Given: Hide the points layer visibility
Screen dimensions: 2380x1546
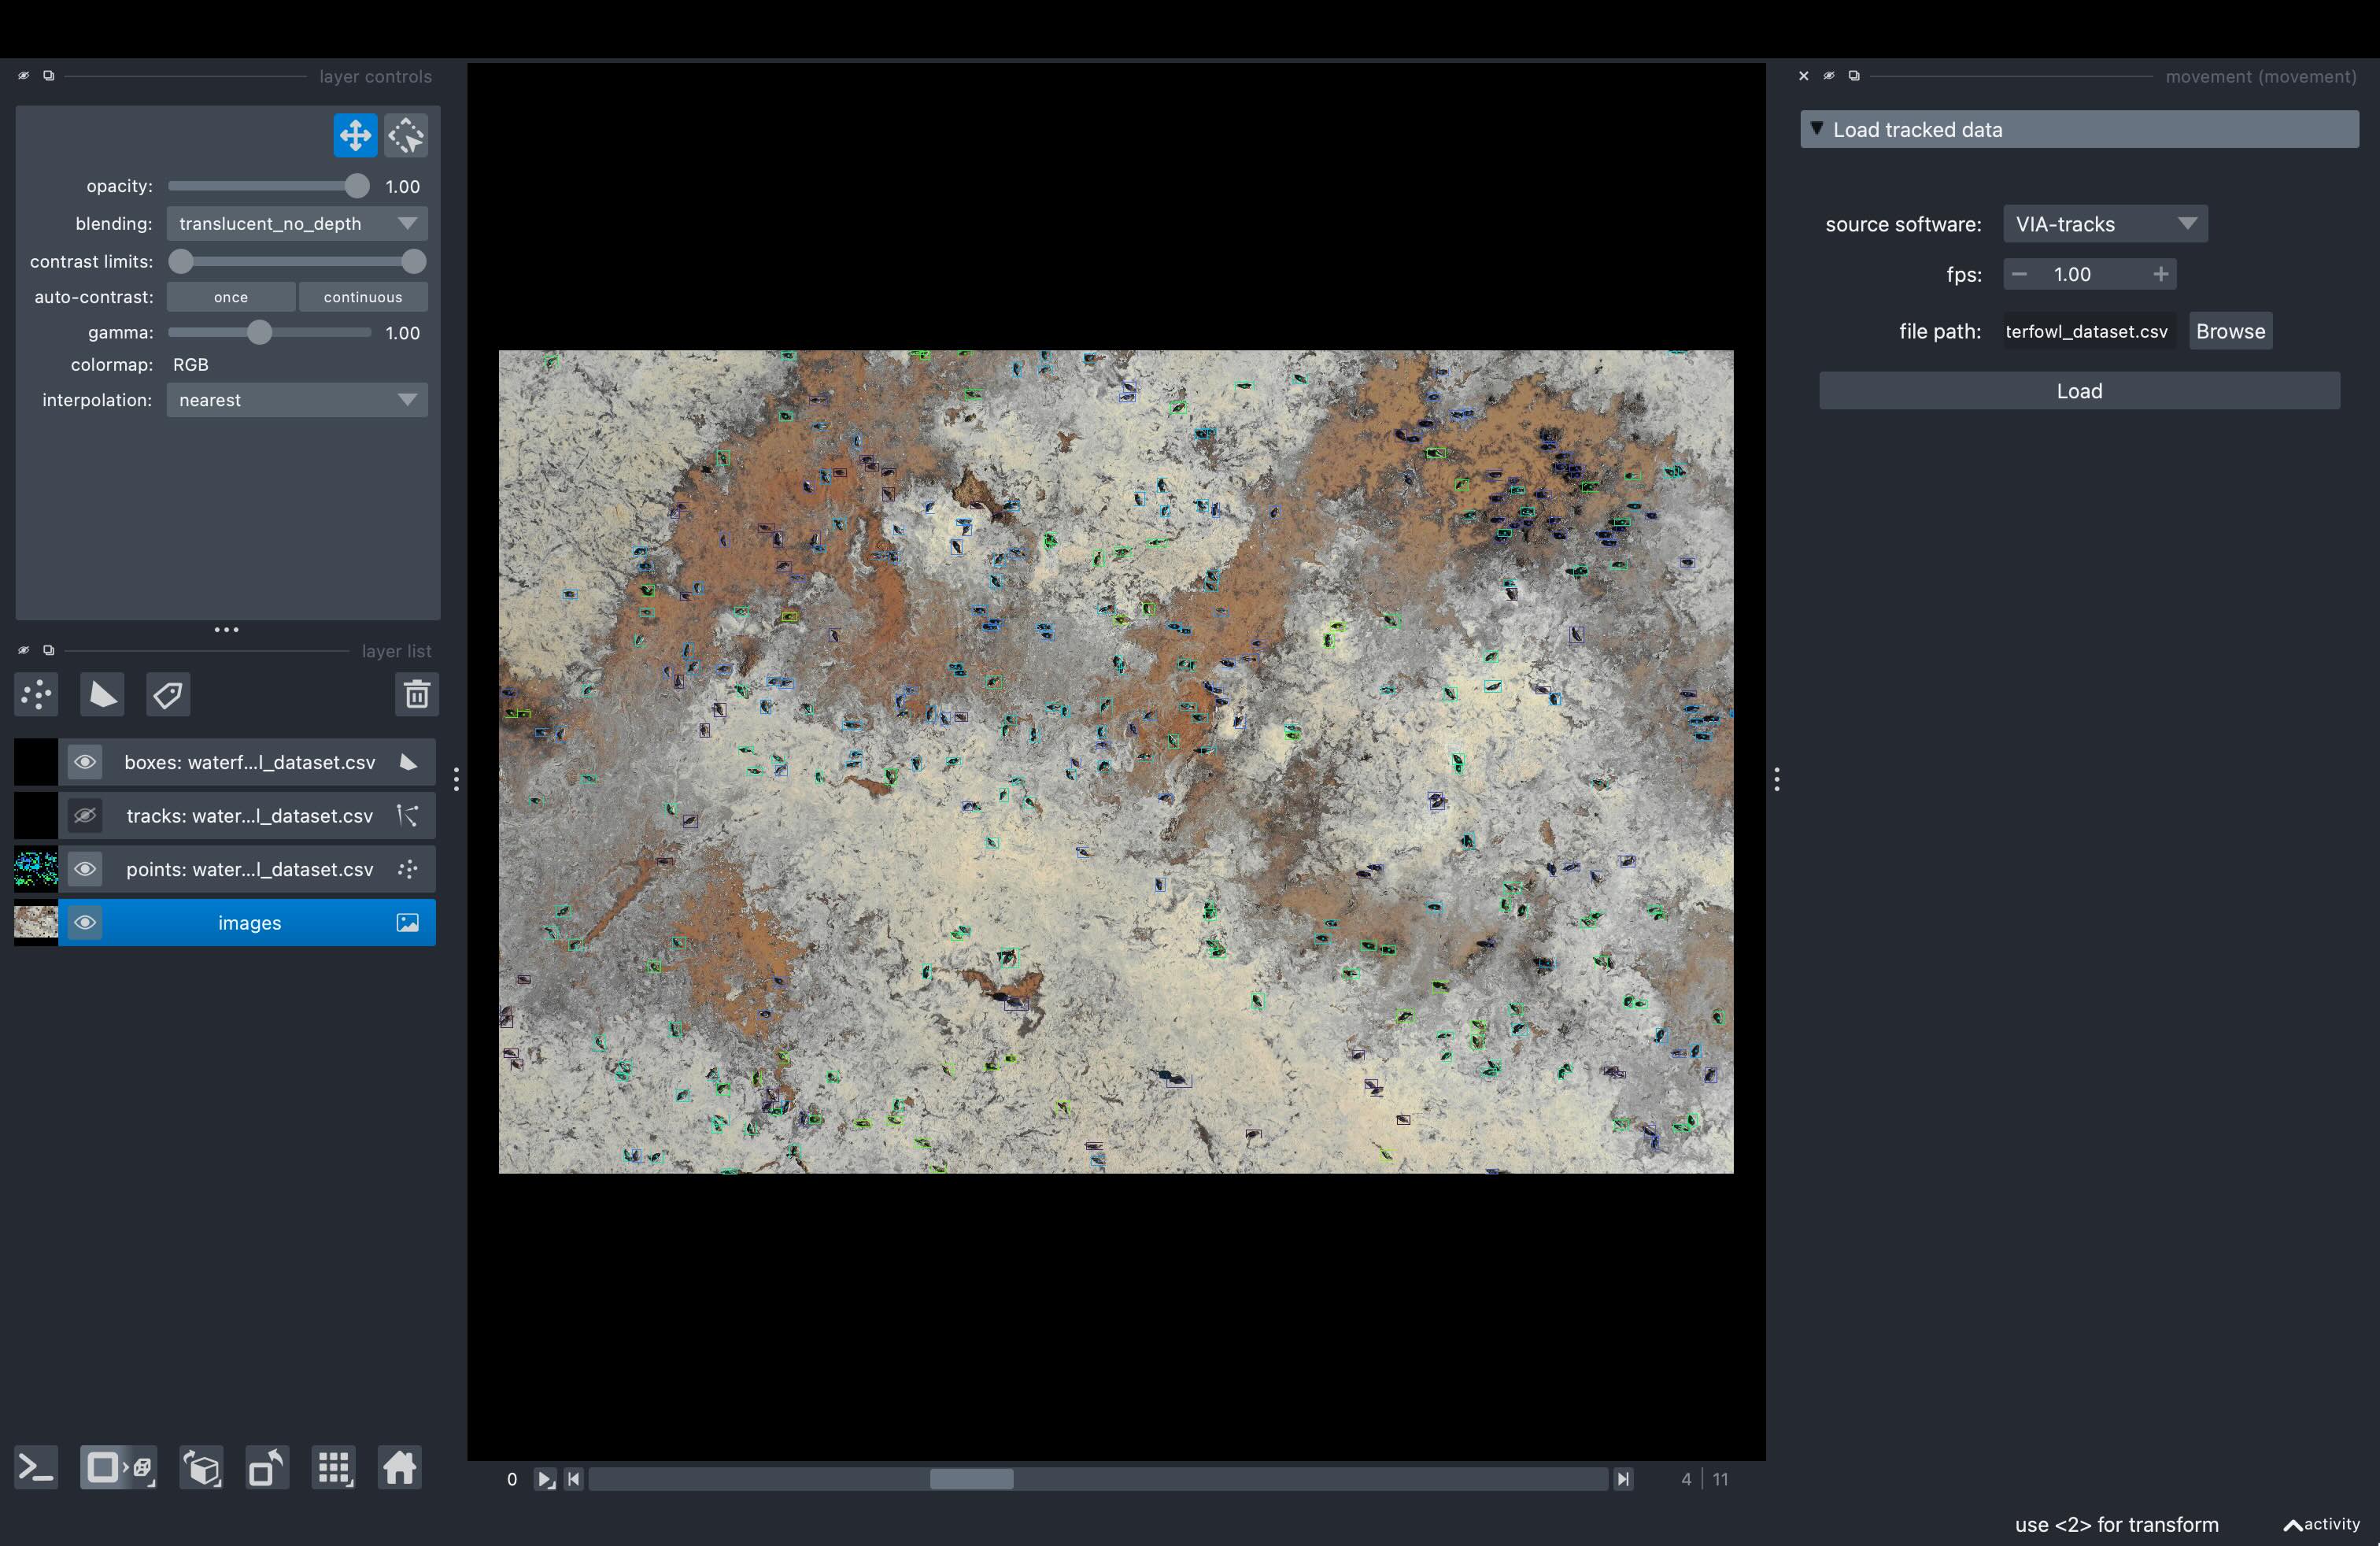Looking at the screenshot, I should click(85, 869).
